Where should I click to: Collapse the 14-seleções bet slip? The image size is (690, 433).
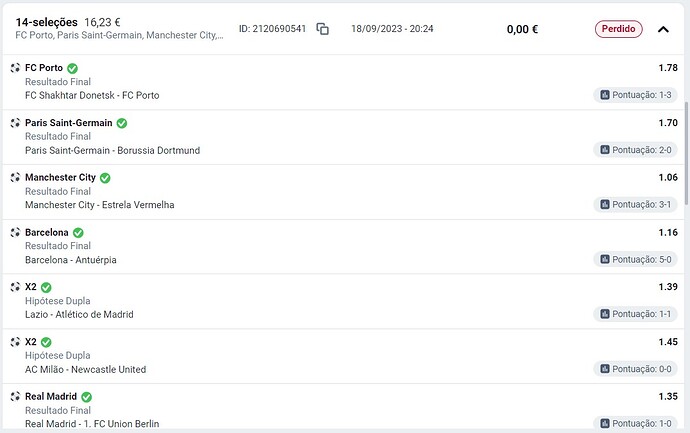pyautogui.click(x=663, y=29)
